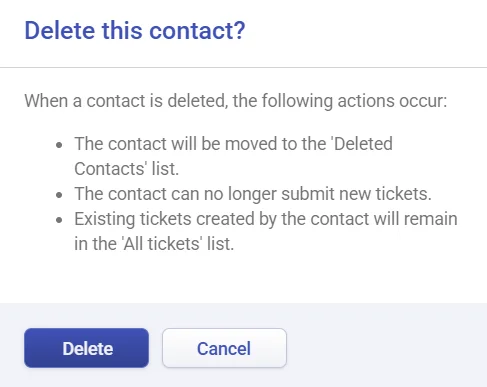The width and height of the screenshot is (487, 387).
Task: Click the bullet about moving to Deleted Contacts
Action: coord(233,156)
